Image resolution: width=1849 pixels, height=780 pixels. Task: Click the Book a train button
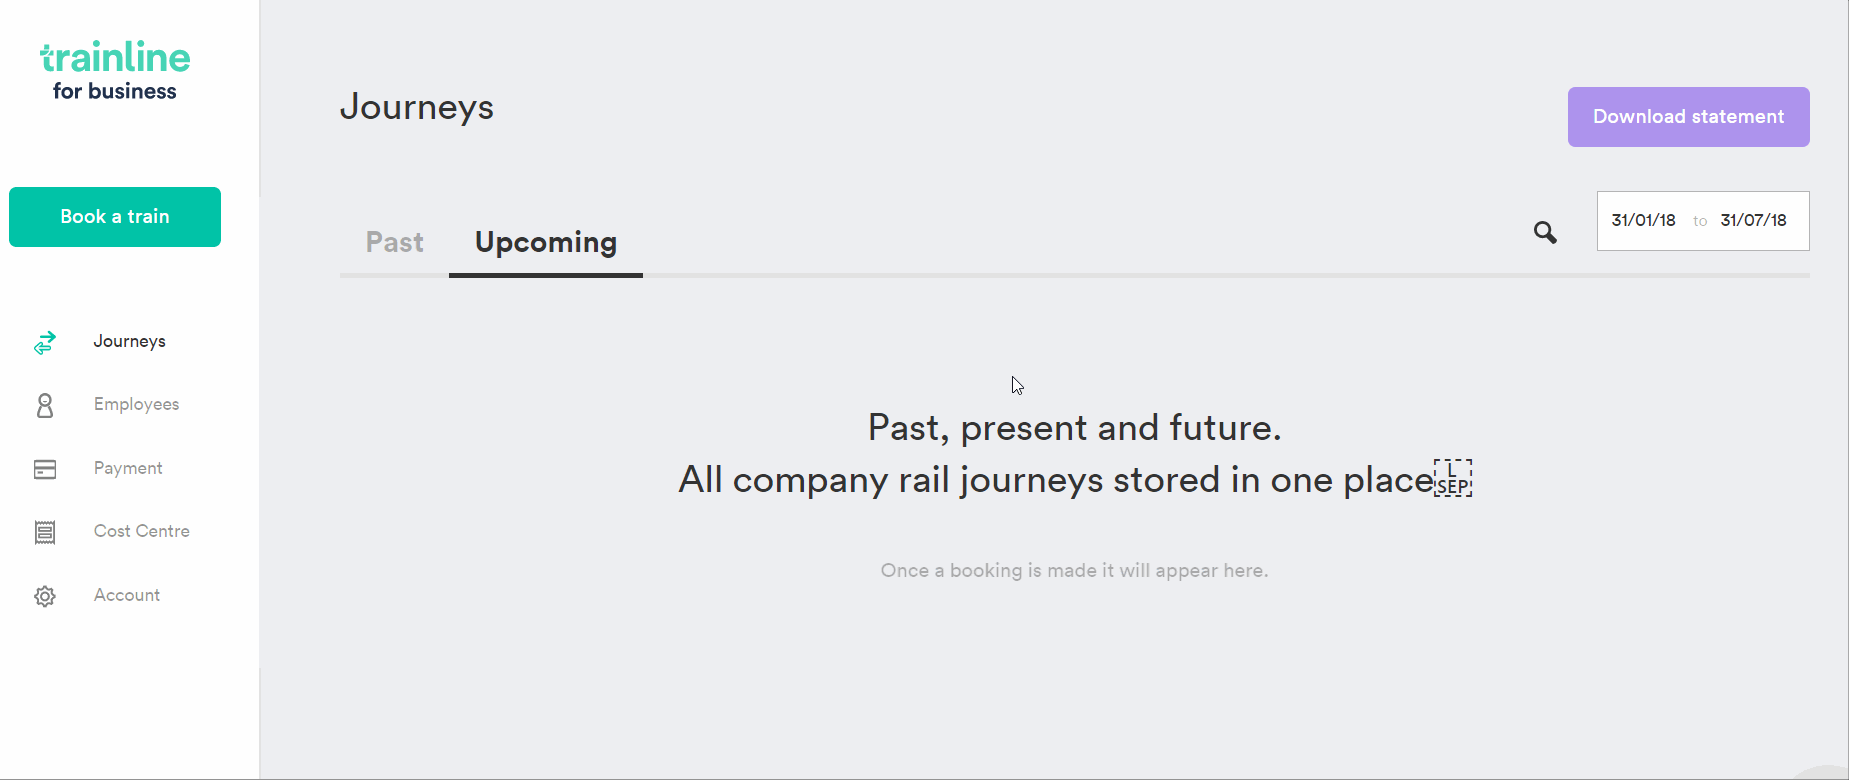click(x=115, y=217)
